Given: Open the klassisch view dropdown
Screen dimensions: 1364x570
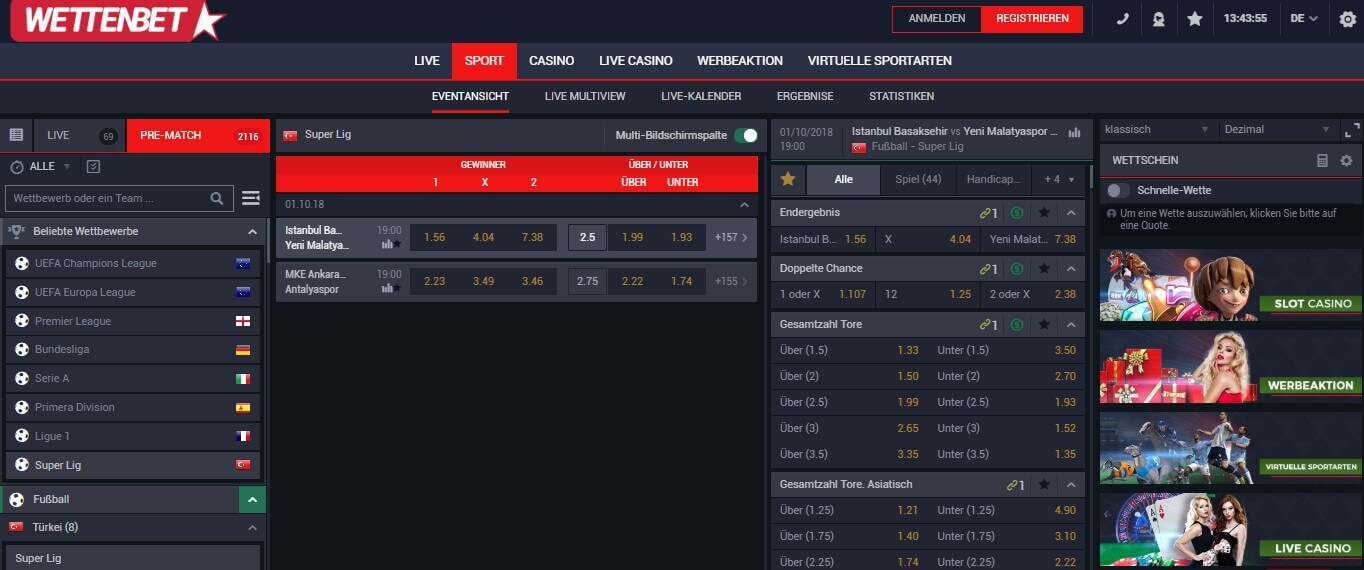Looking at the screenshot, I should coord(1157,129).
